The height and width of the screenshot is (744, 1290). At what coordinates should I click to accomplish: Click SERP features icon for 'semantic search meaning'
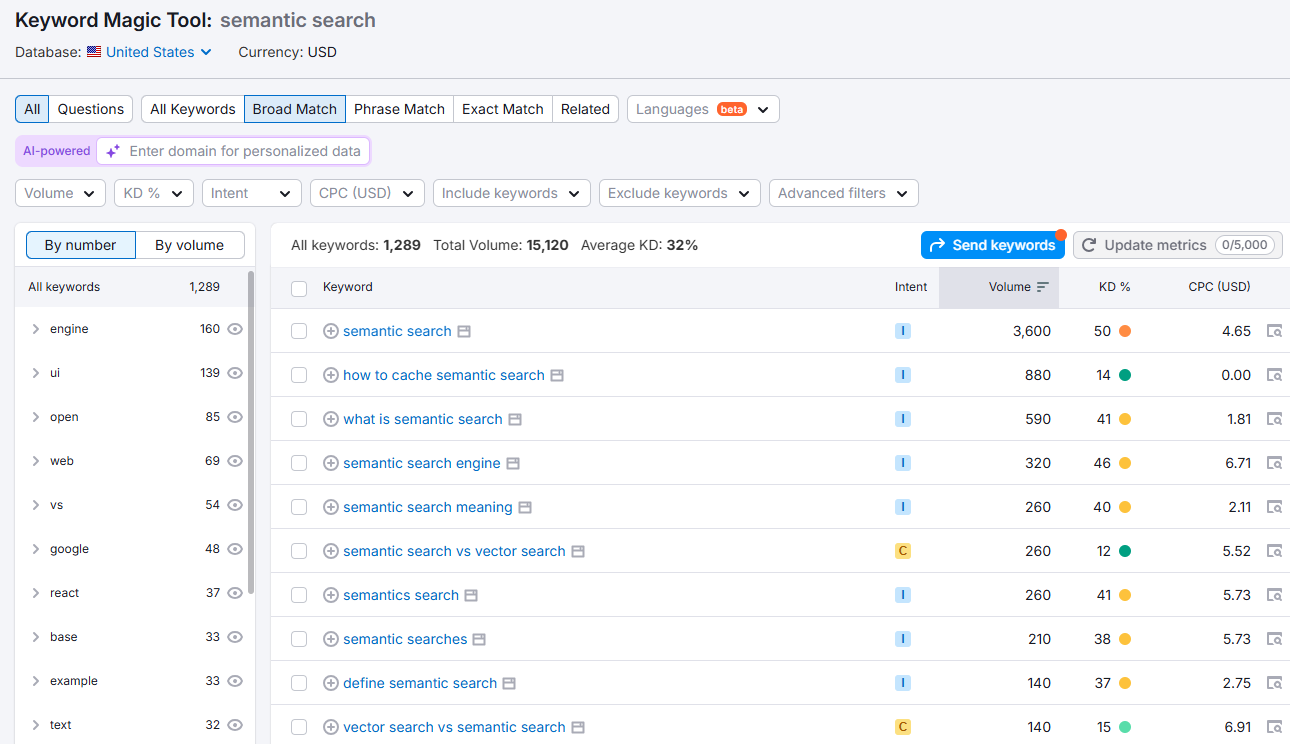(525, 507)
